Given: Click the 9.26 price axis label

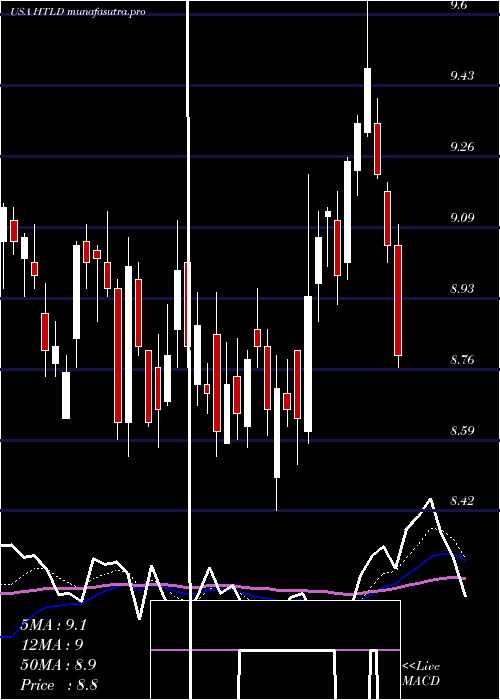Looking at the screenshot, I should tap(462, 146).
